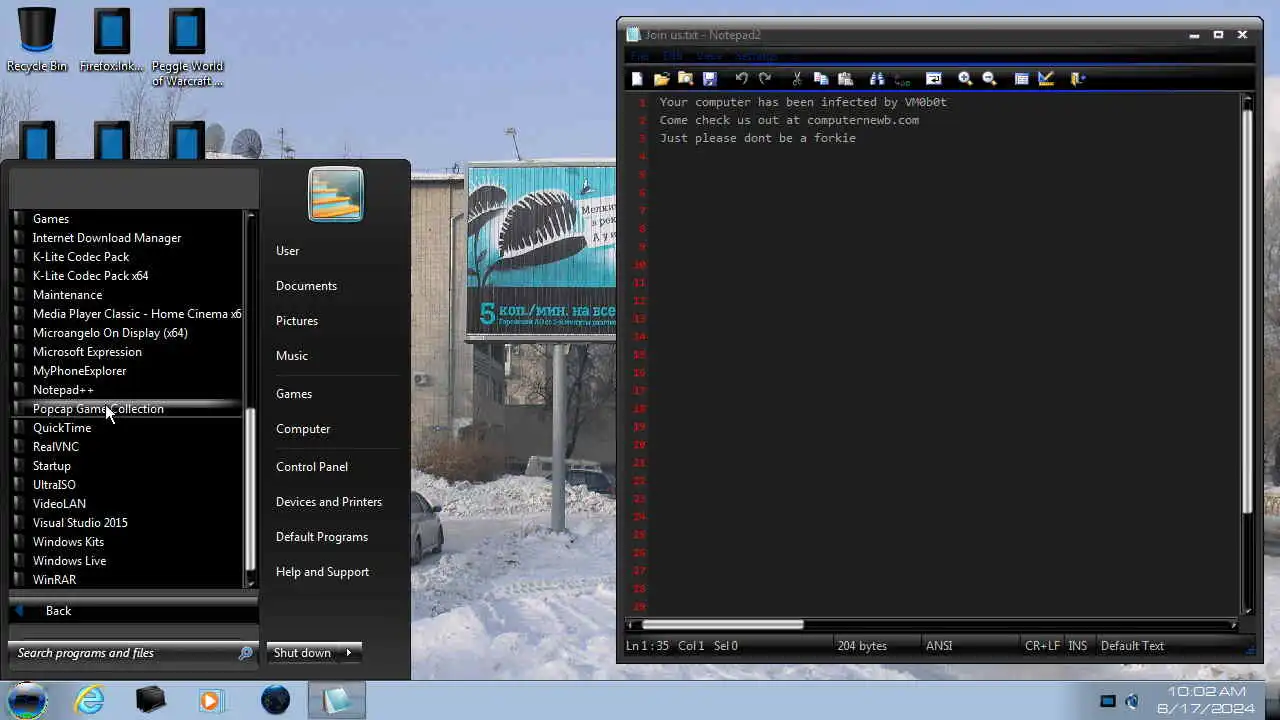The height and width of the screenshot is (720, 1280).
Task: Zoom out with the minus magnifier icon
Action: pyautogui.click(x=989, y=78)
